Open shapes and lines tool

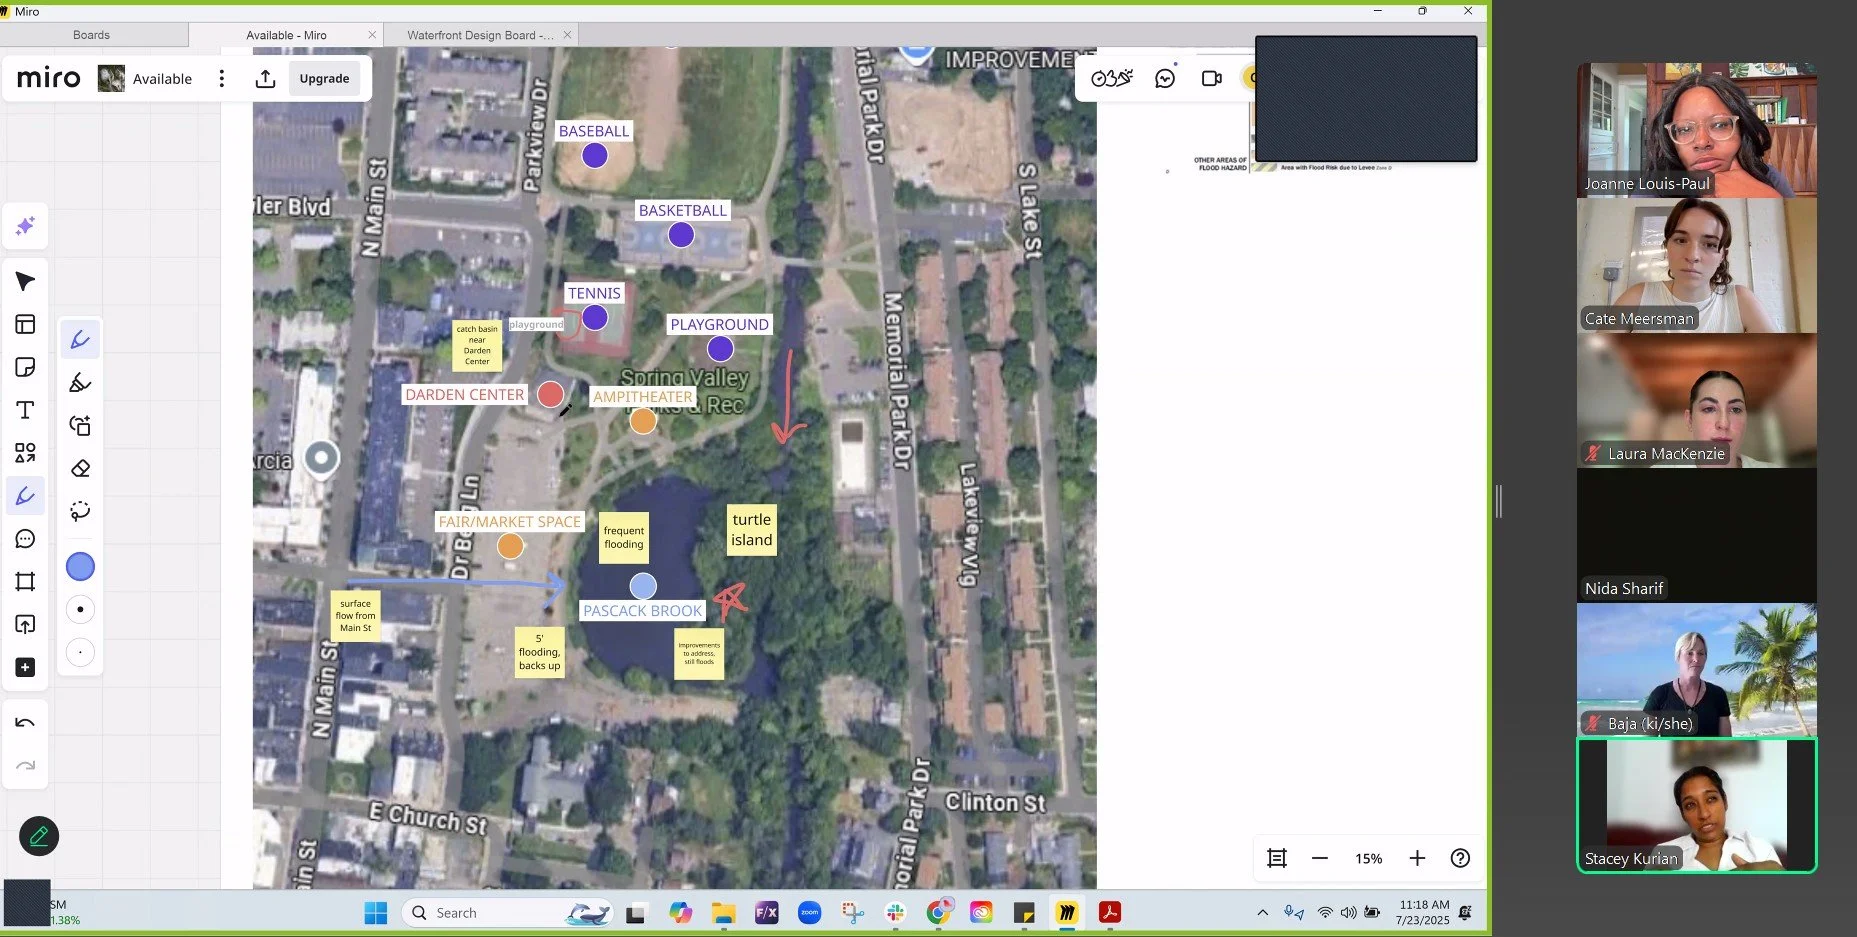(x=25, y=453)
